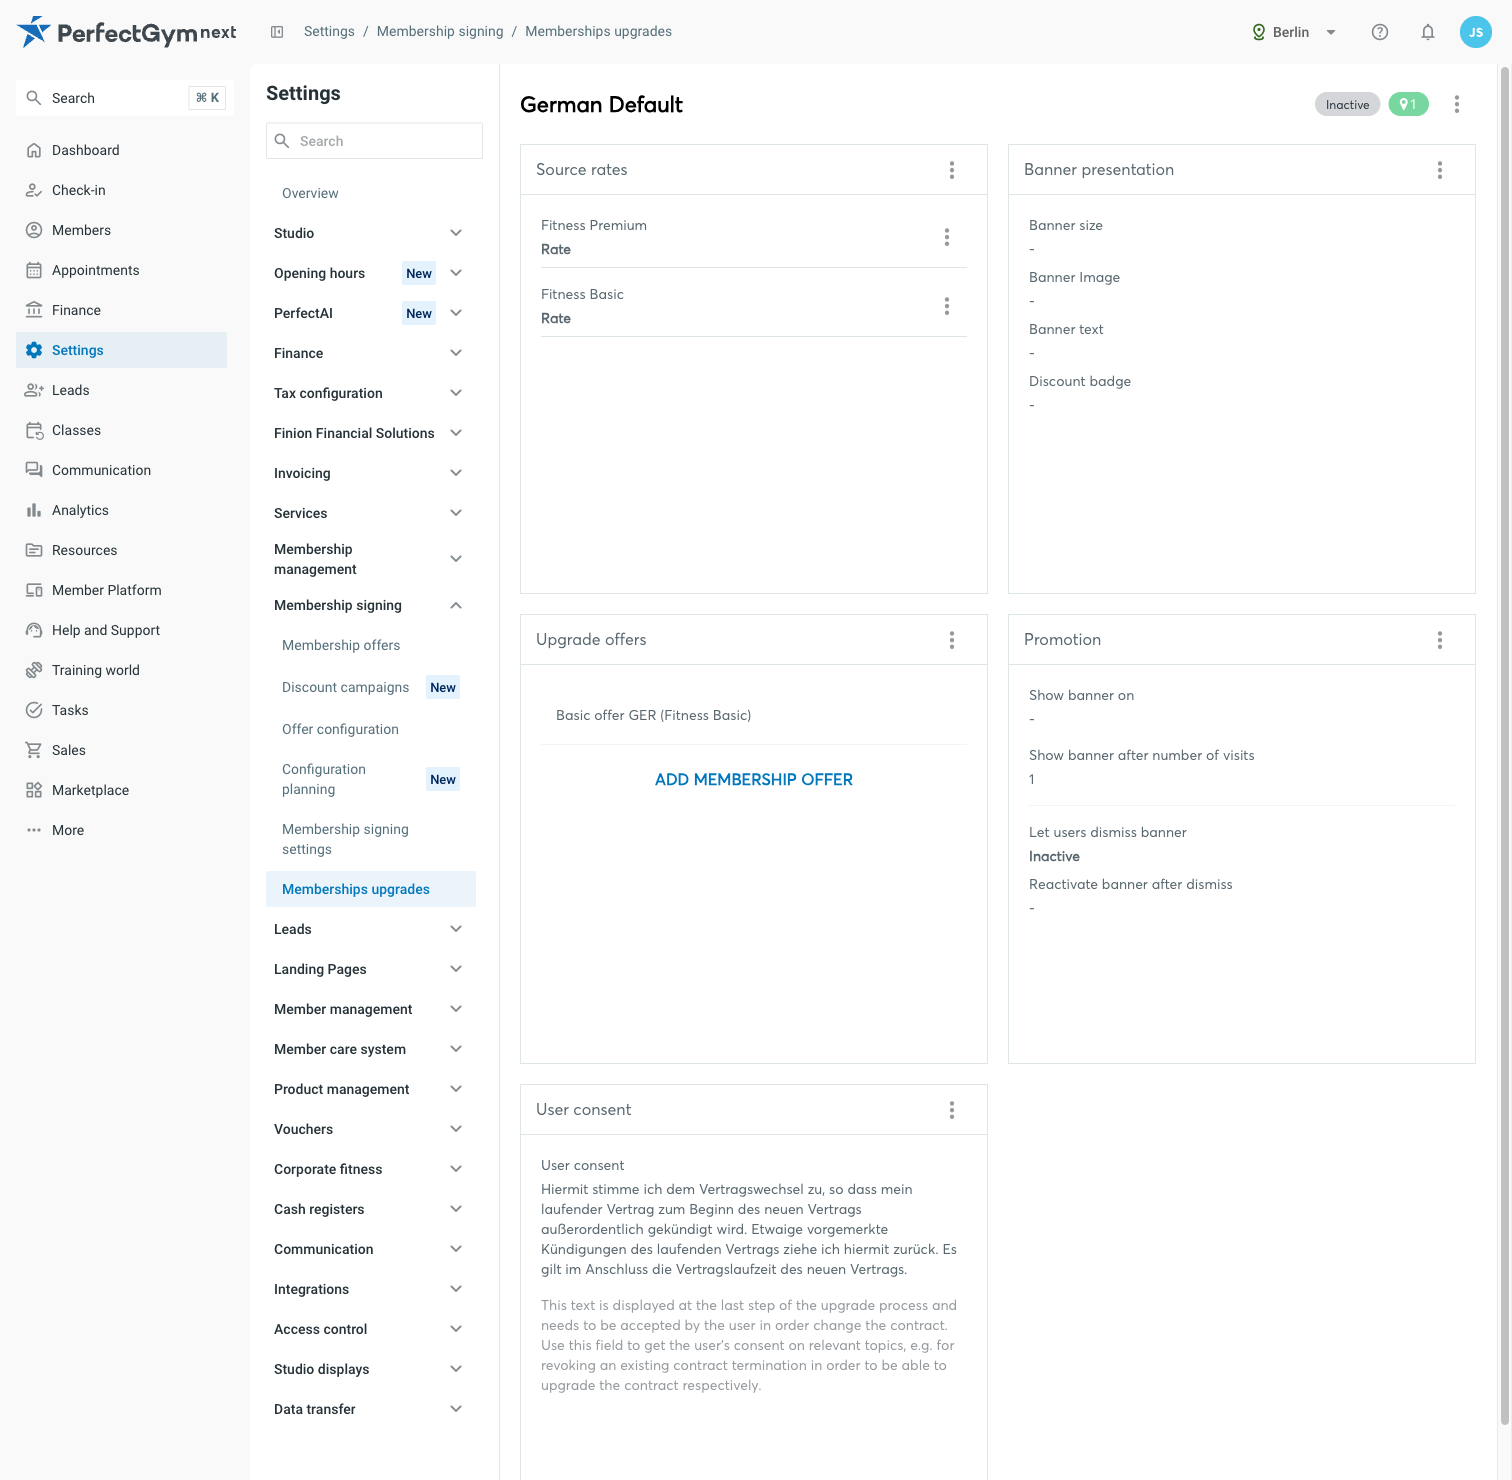Open Fitness Basic rate options menu

coord(947,306)
